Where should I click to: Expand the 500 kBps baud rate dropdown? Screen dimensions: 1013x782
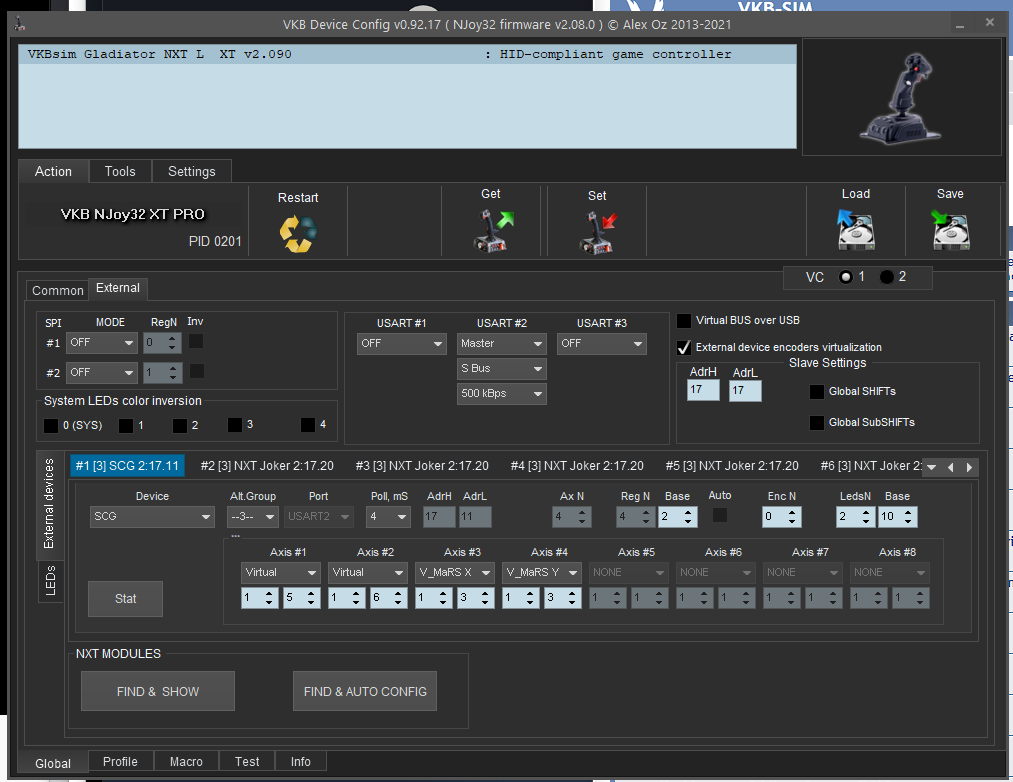(x=501, y=393)
